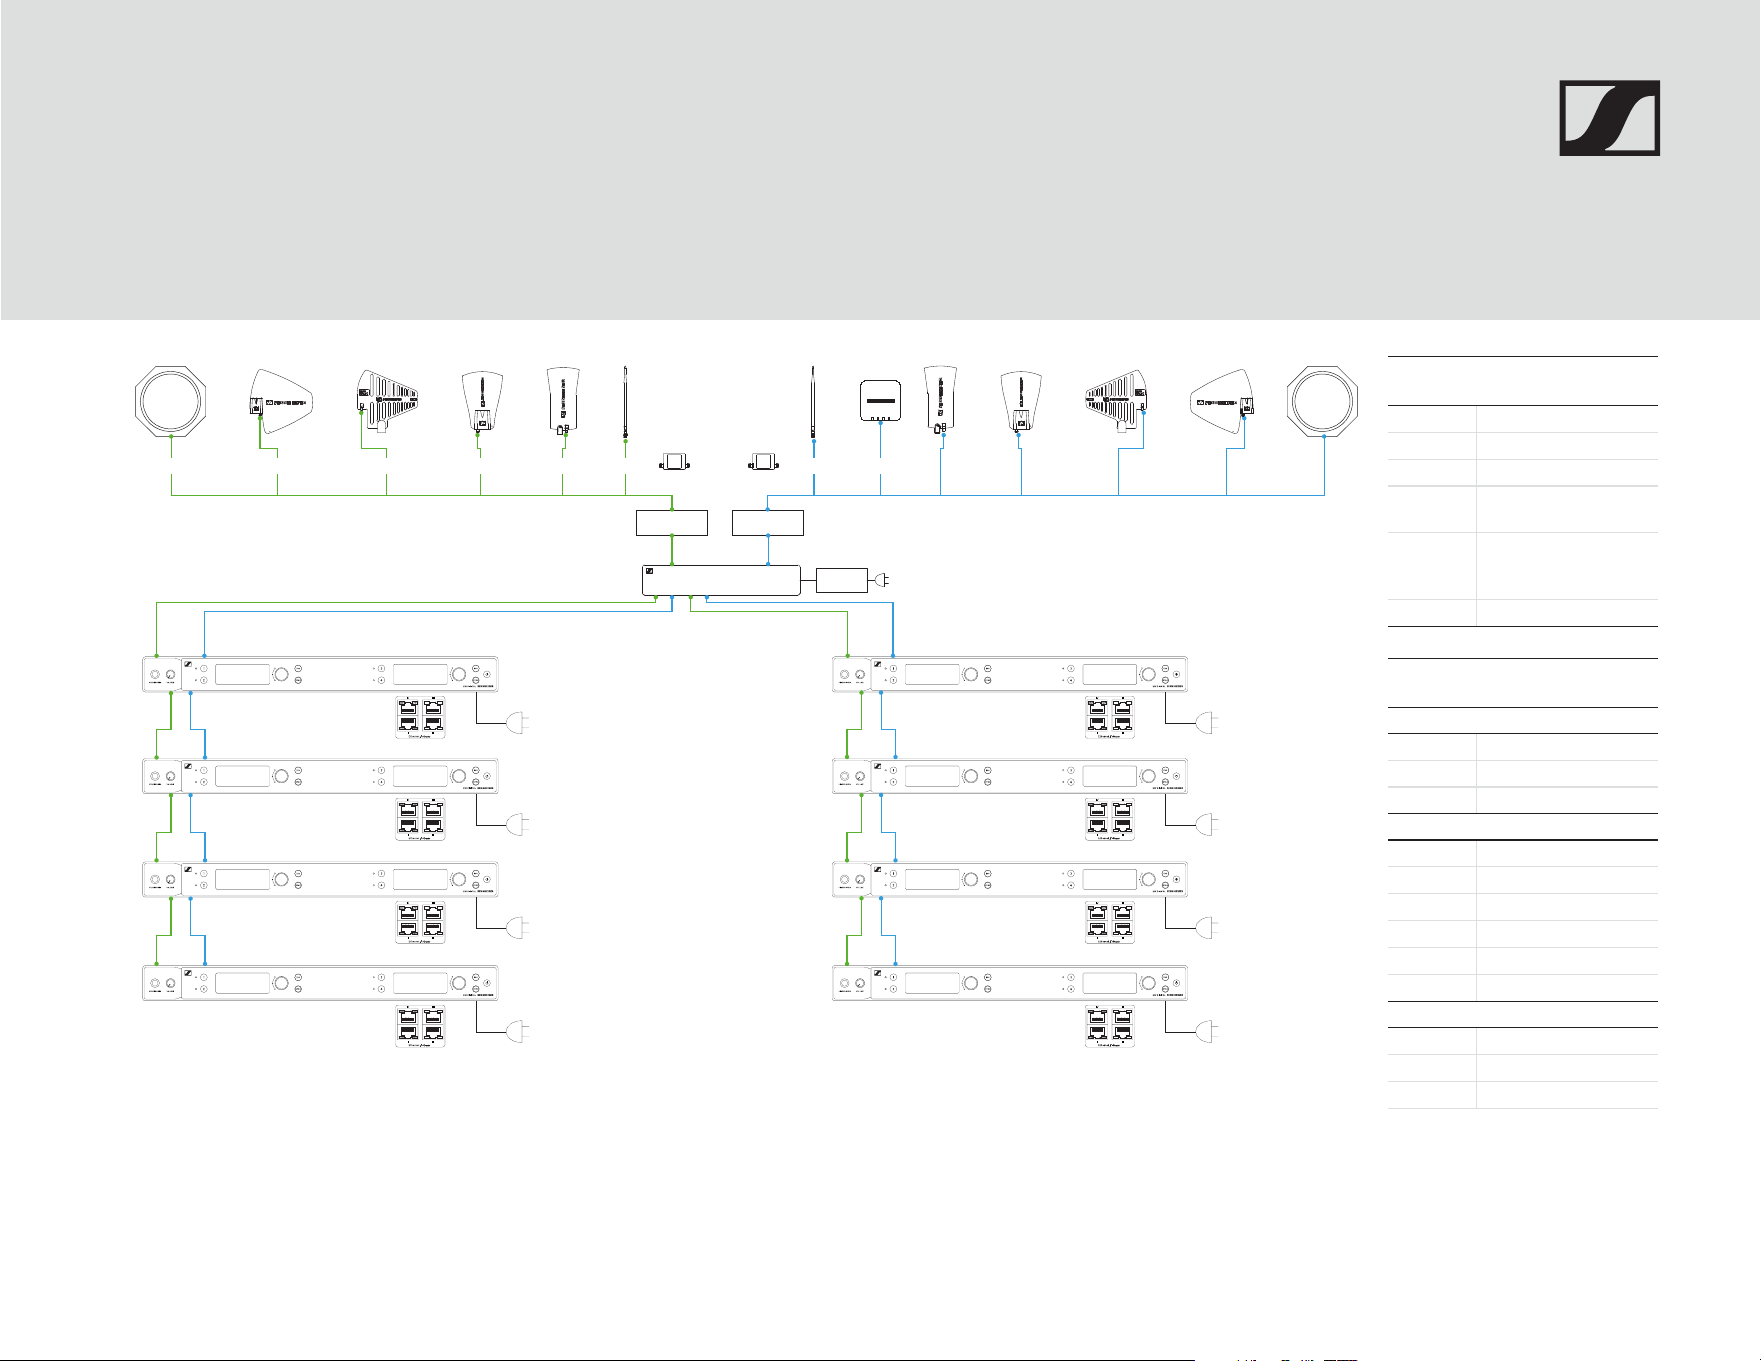Select the third receiver in the left stack
Image resolution: width=1761 pixels, height=1361 pixels.
click(x=320, y=879)
